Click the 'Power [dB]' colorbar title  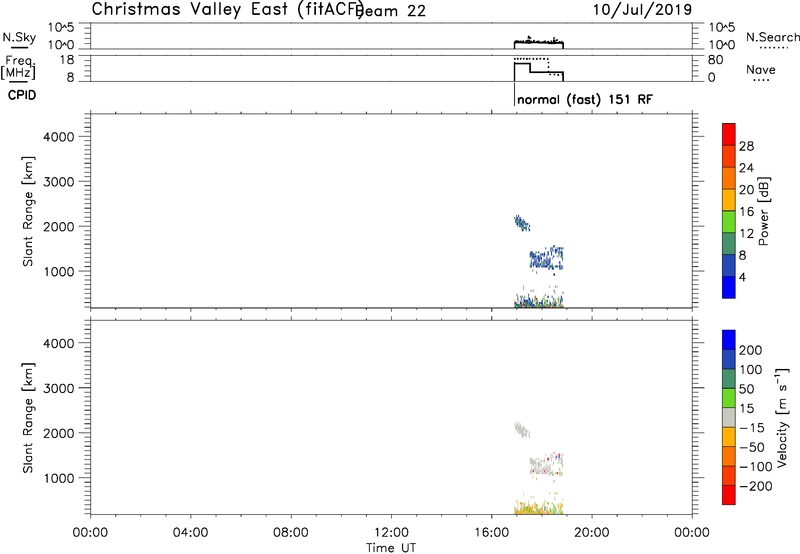[763, 211]
